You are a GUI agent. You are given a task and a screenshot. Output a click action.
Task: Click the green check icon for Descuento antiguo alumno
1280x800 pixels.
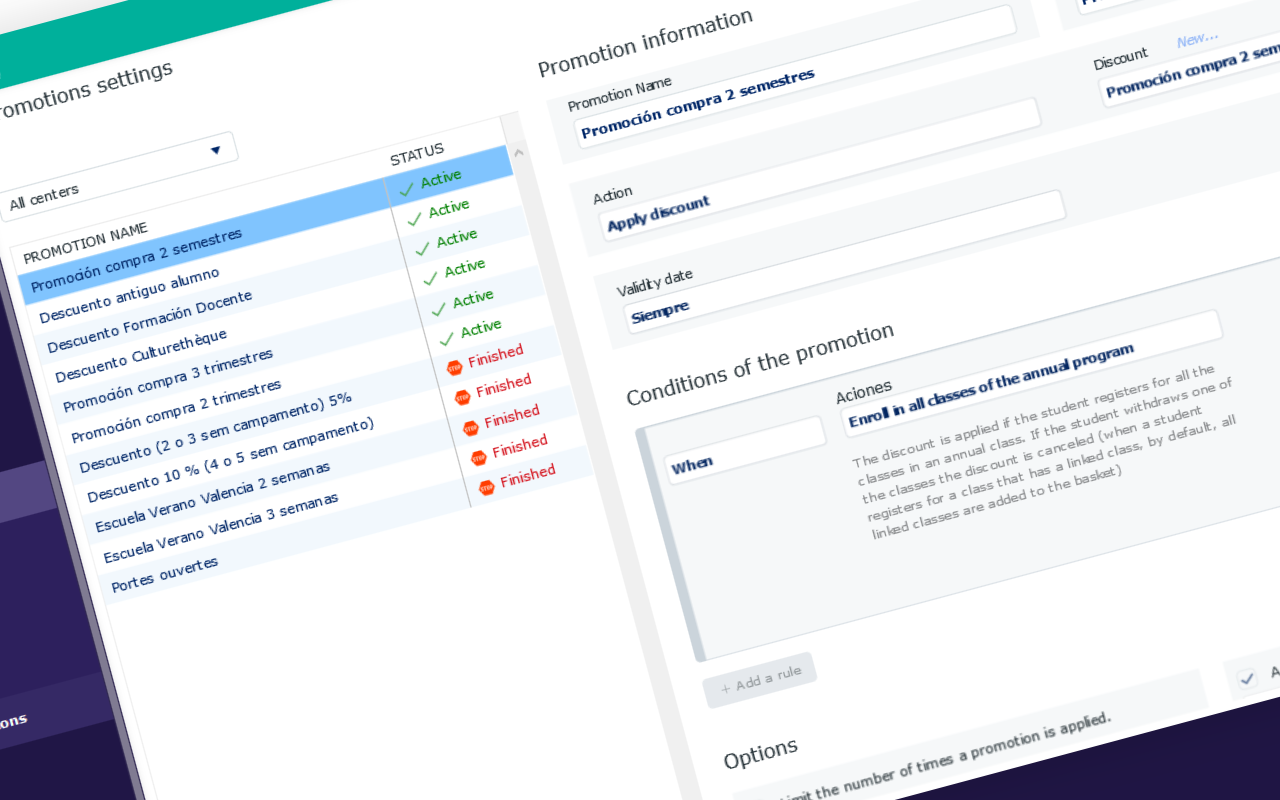[x=414, y=217]
